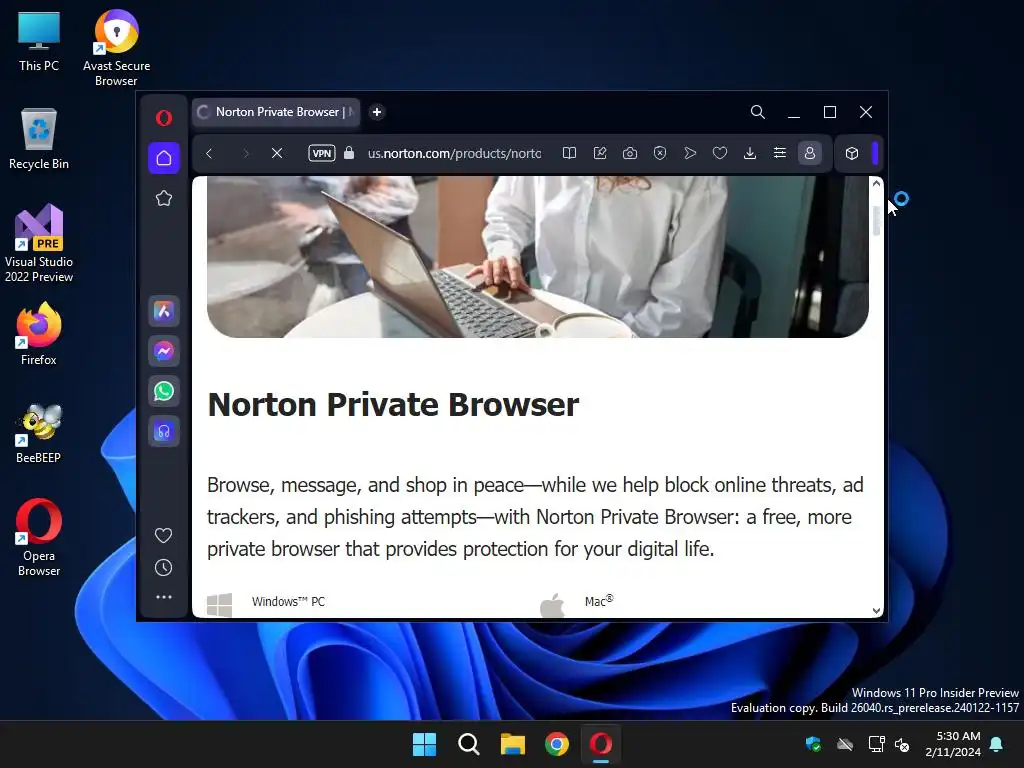The image size is (1024, 768).
Task: Click the OneDrive cloud tray icon
Action: [x=845, y=744]
